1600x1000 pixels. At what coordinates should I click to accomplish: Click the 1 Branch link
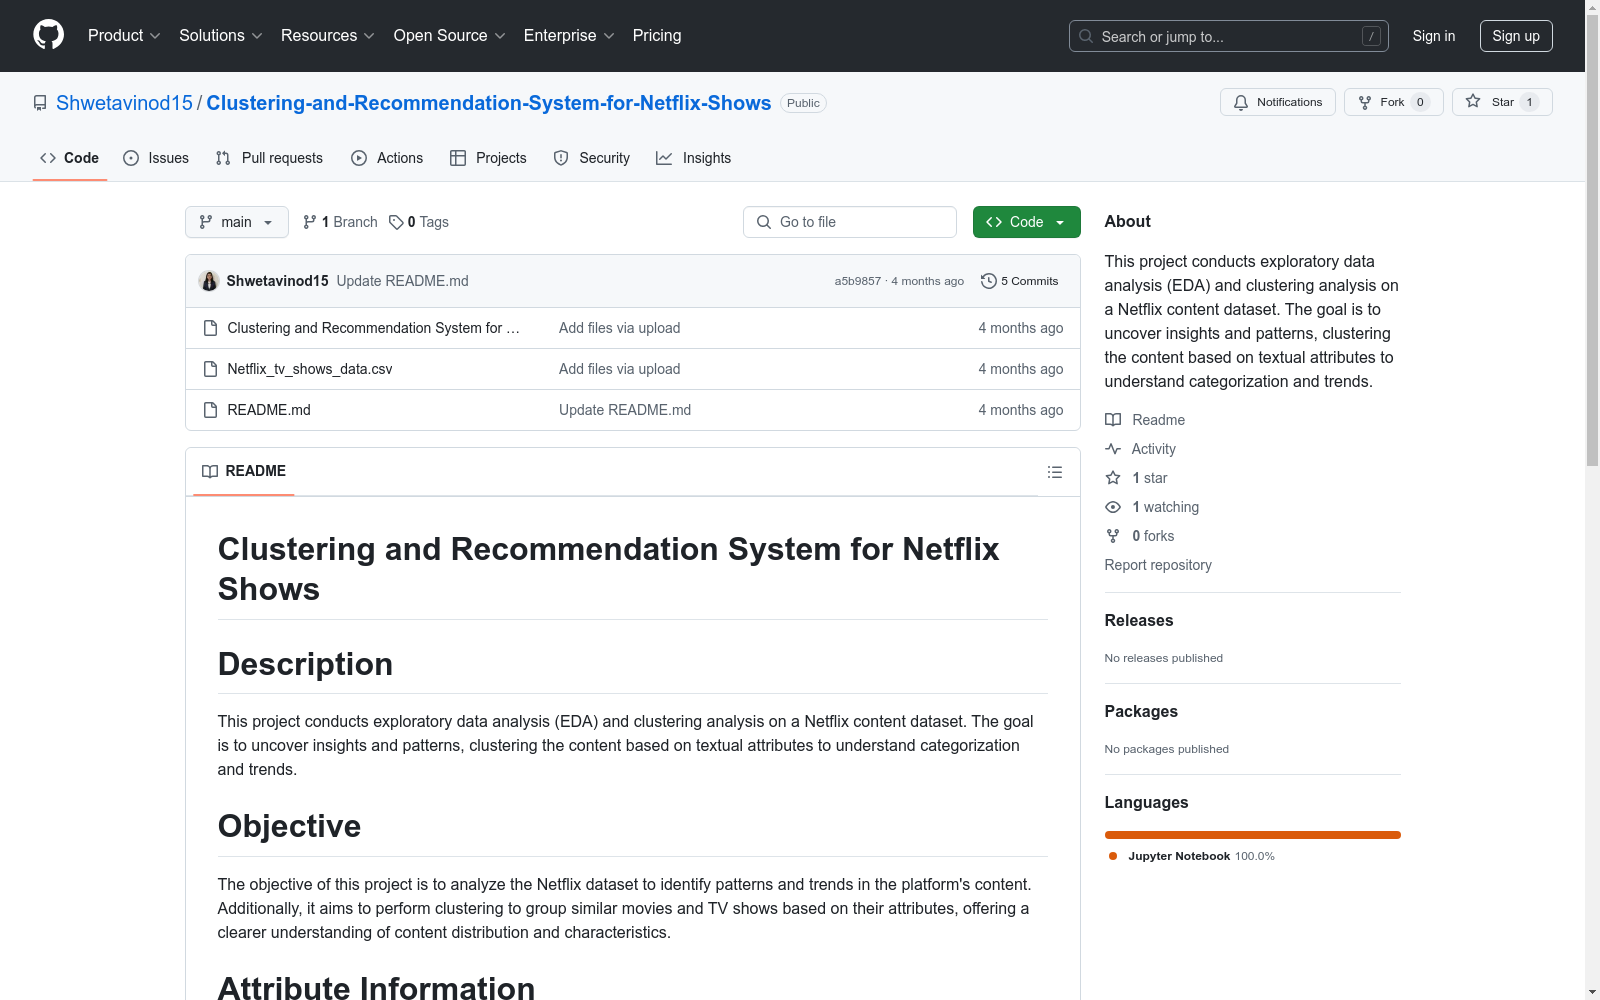pyautogui.click(x=340, y=222)
